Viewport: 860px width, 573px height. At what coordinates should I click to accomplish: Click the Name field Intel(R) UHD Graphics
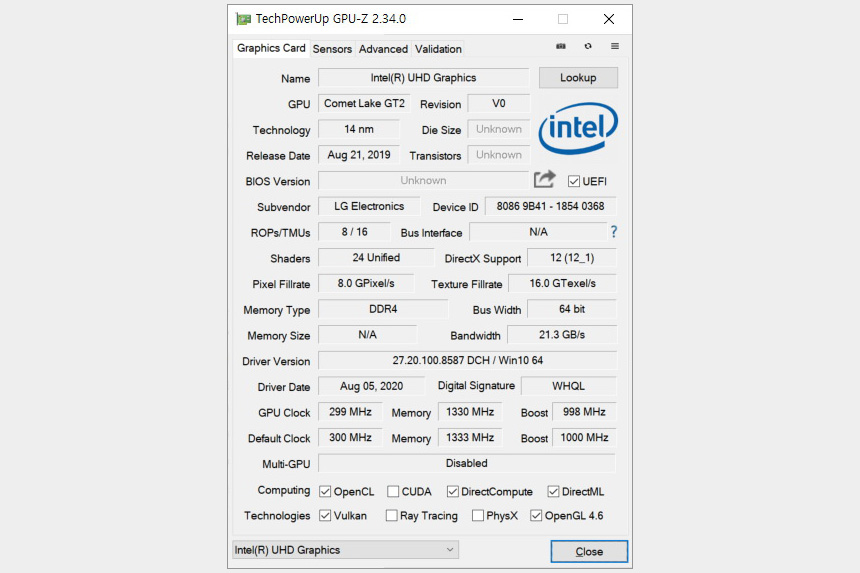[x=423, y=78]
